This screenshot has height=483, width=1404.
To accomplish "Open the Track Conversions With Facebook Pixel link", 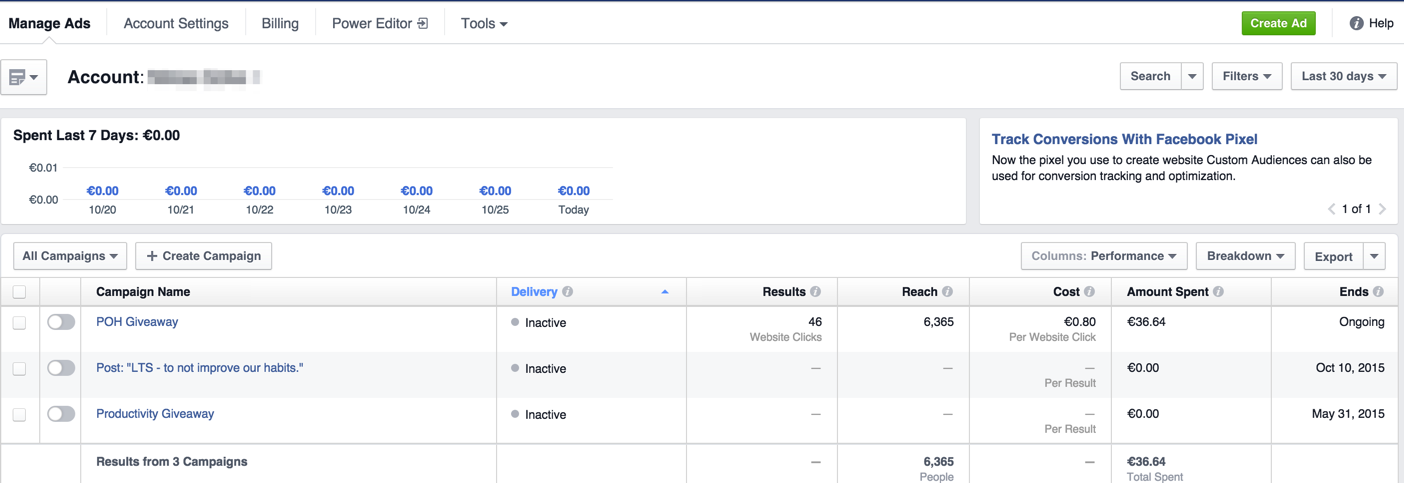I will [1124, 139].
